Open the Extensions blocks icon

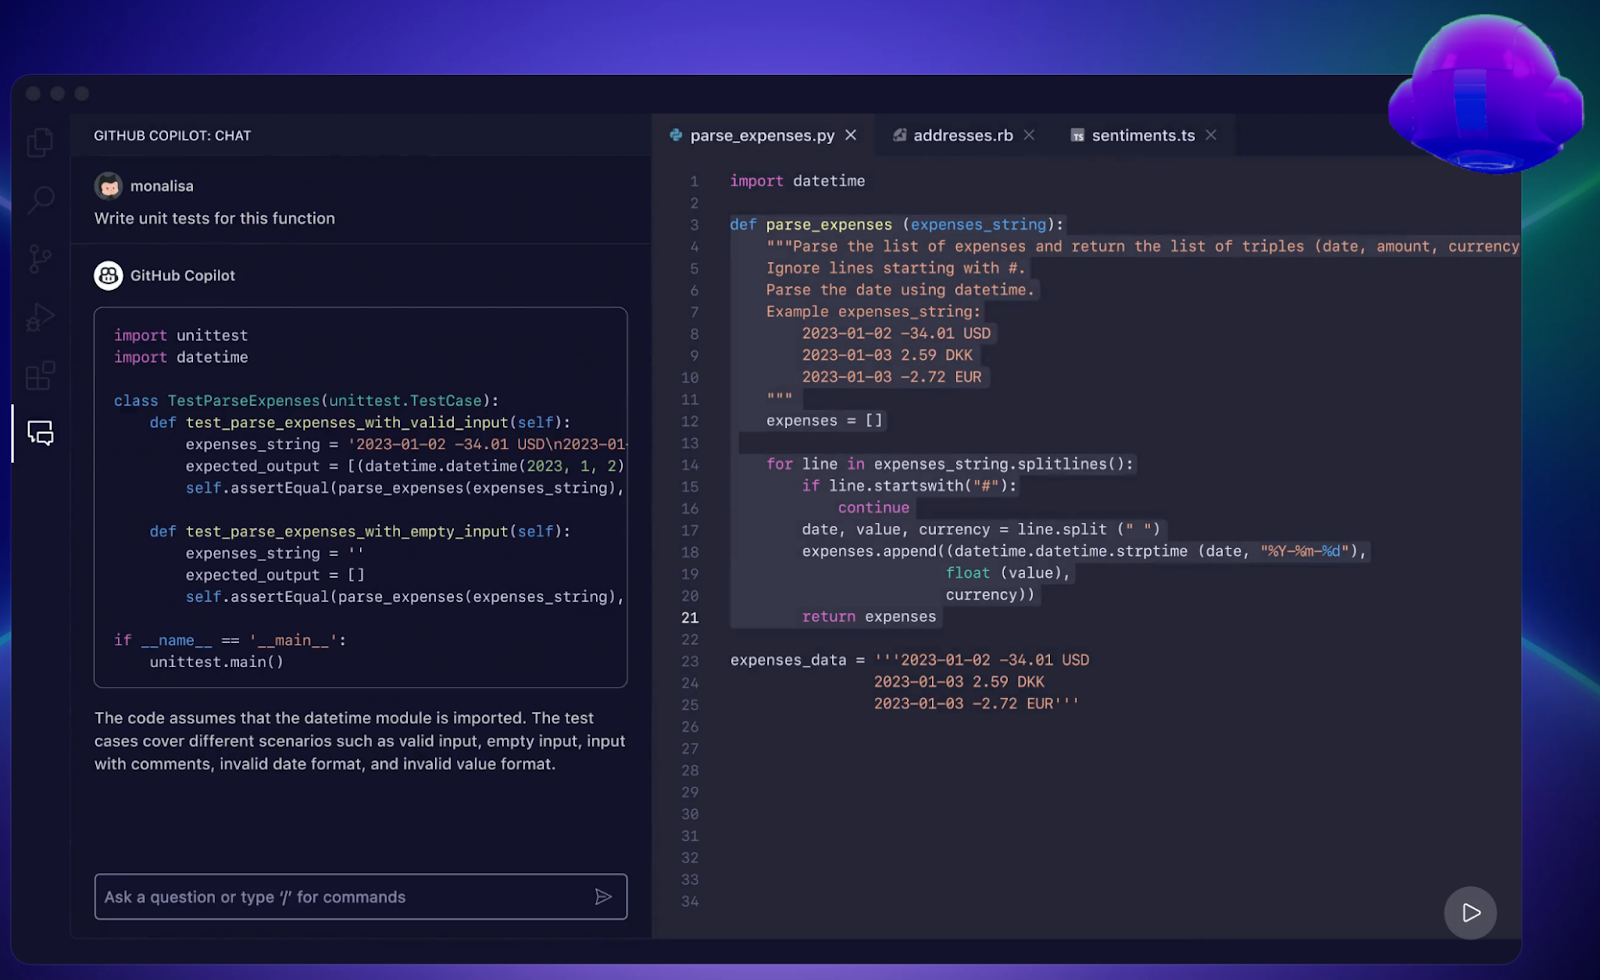tap(40, 376)
